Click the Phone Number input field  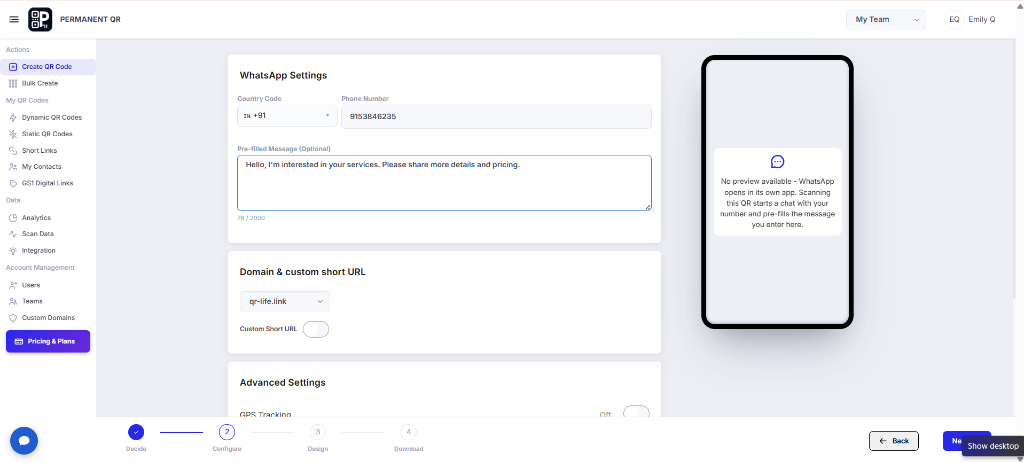pyautogui.click(x=496, y=116)
